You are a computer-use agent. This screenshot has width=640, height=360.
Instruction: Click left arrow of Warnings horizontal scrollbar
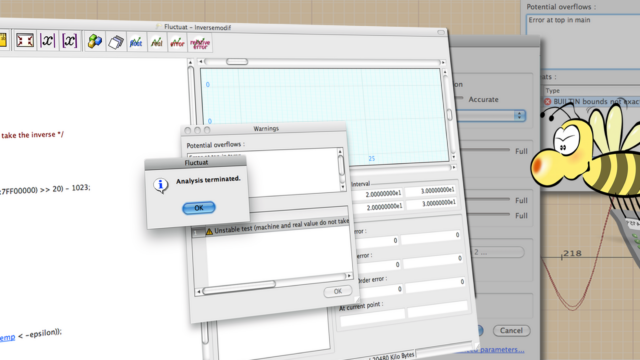pyautogui.click(x=199, y=291)
